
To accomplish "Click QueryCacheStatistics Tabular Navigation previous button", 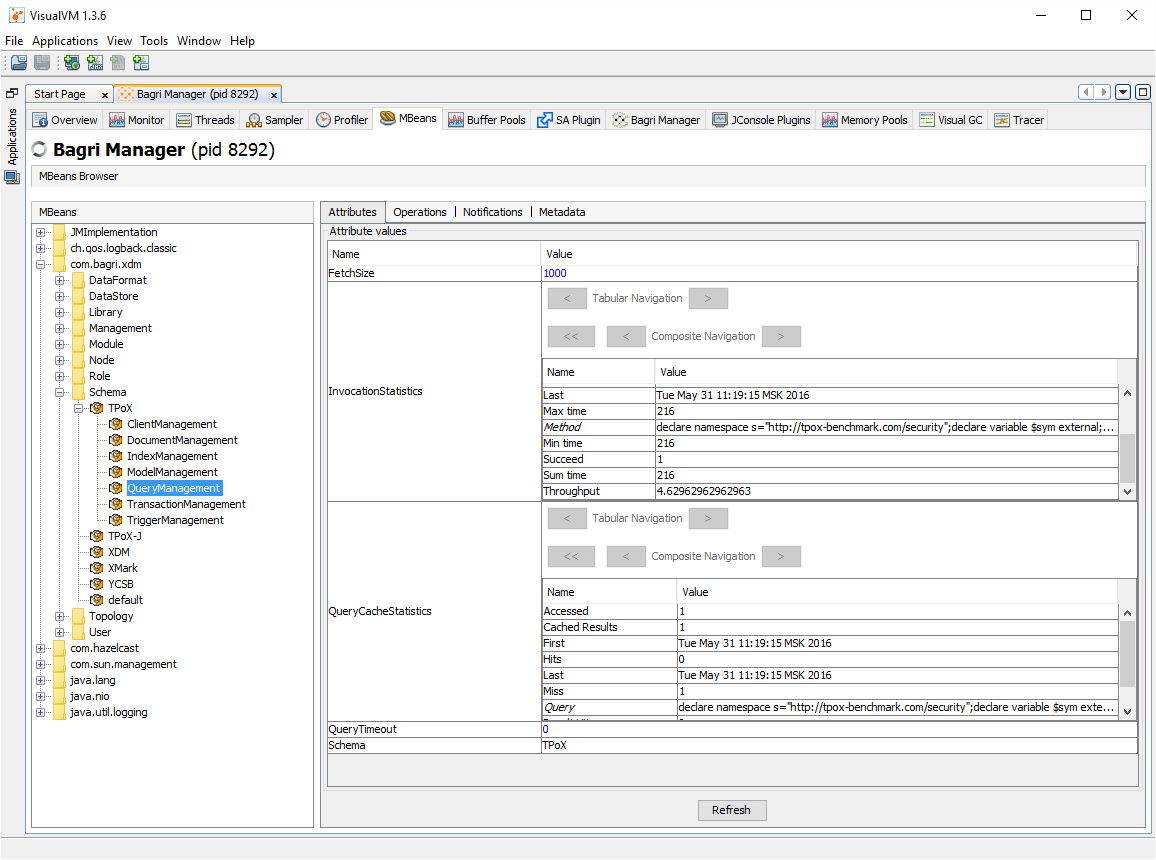I will click(567, 519).
